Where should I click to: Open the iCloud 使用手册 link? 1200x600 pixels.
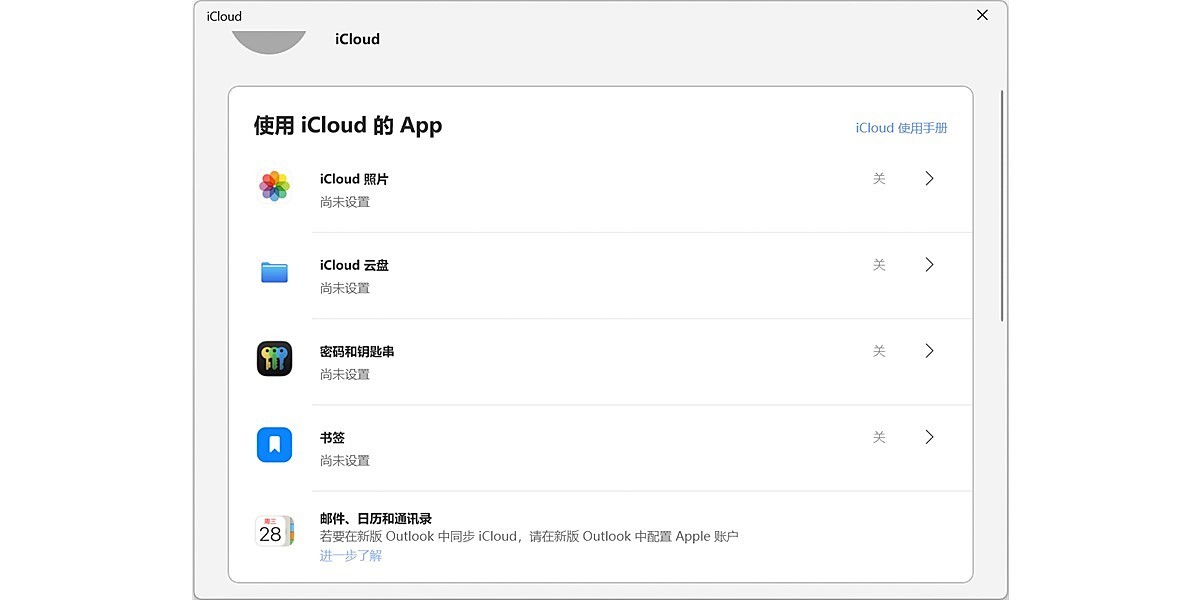pos(899,127)
